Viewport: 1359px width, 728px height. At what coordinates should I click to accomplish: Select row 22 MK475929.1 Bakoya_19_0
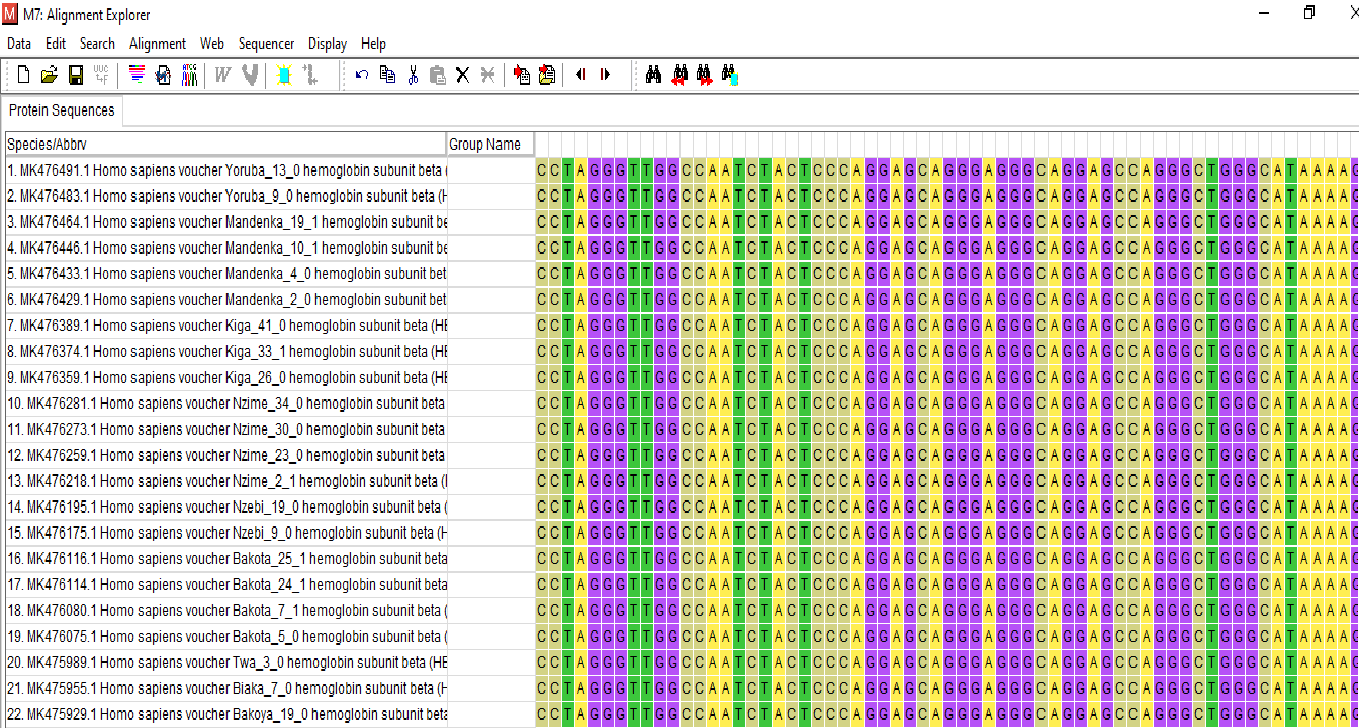pos(226,715)
